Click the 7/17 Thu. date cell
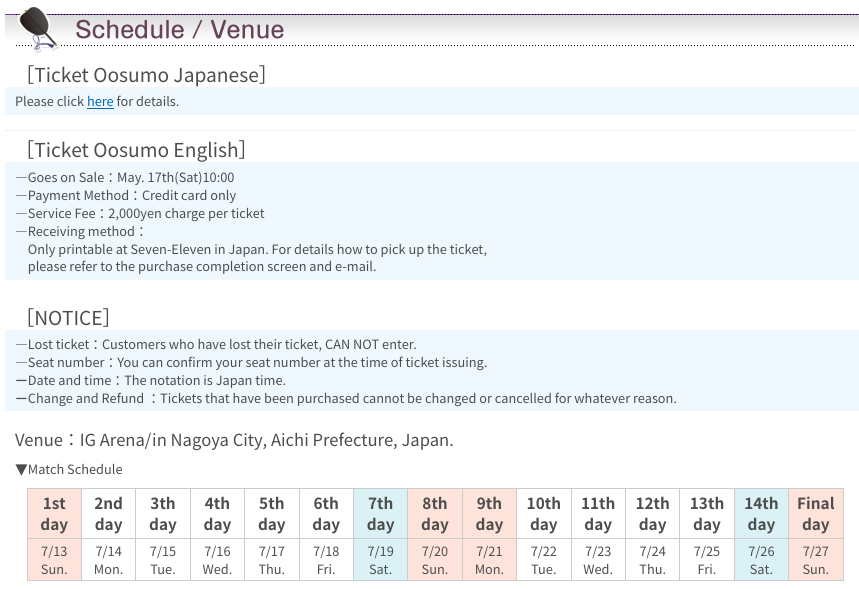The image size is (859, 589). click(272, 560)
